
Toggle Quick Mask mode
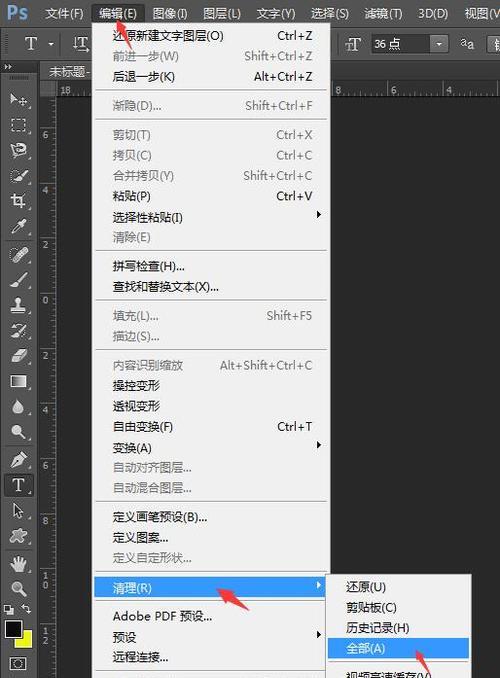[18, 663]
